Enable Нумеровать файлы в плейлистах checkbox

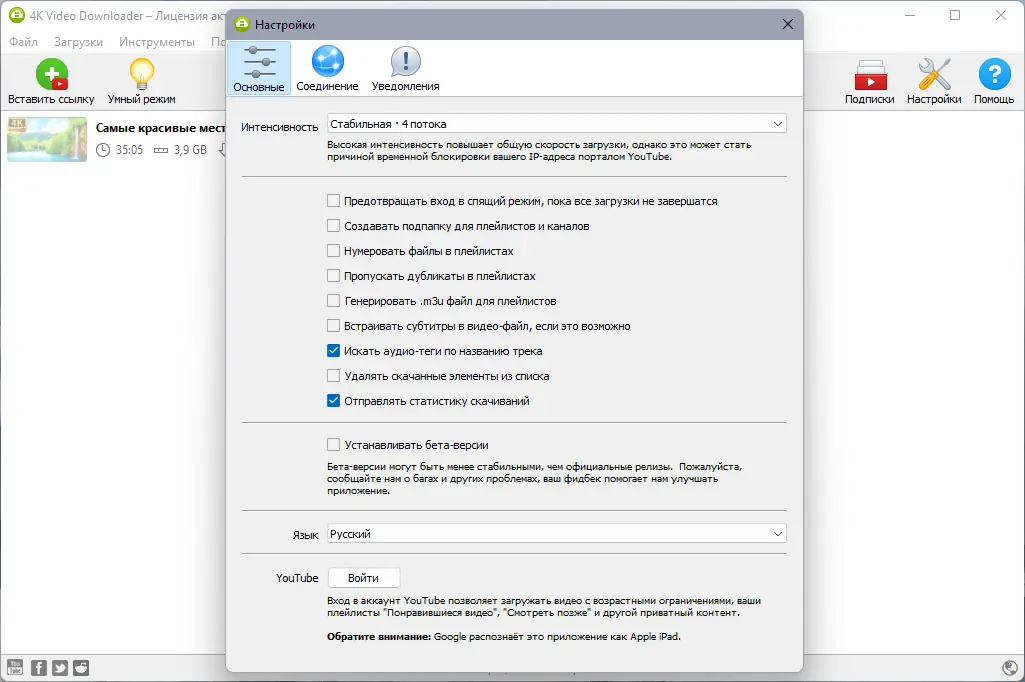coord(333,250)
